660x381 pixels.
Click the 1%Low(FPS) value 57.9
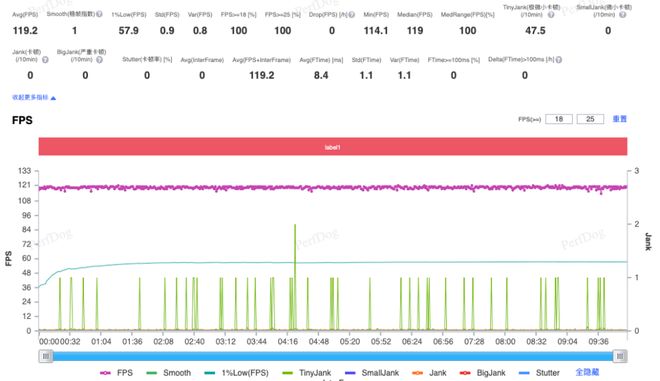click(129, 31)
